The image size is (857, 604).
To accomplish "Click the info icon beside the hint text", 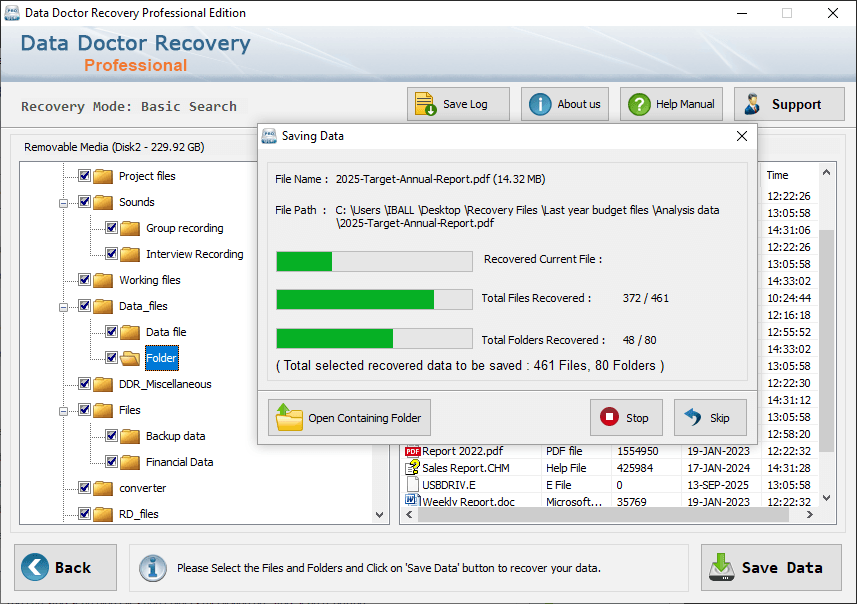I will pyautogui.click(x=152, y=568).
